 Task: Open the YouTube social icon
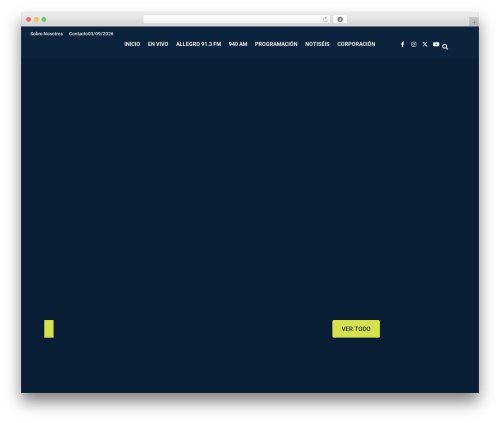pyautogui.click(x=436, y=44)
